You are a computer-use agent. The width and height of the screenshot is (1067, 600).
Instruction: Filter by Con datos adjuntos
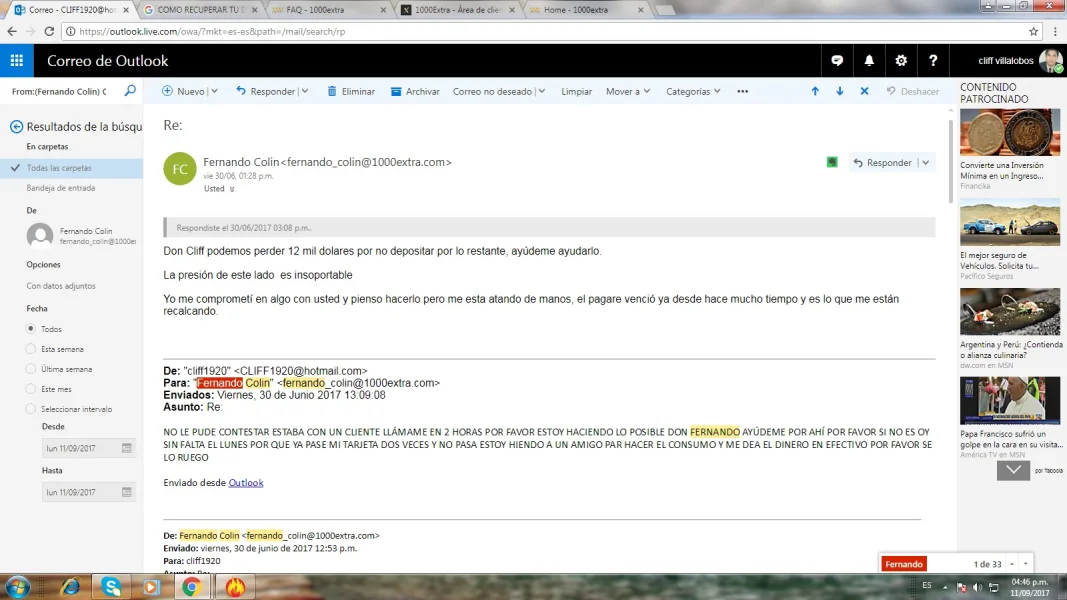point(61,286)
